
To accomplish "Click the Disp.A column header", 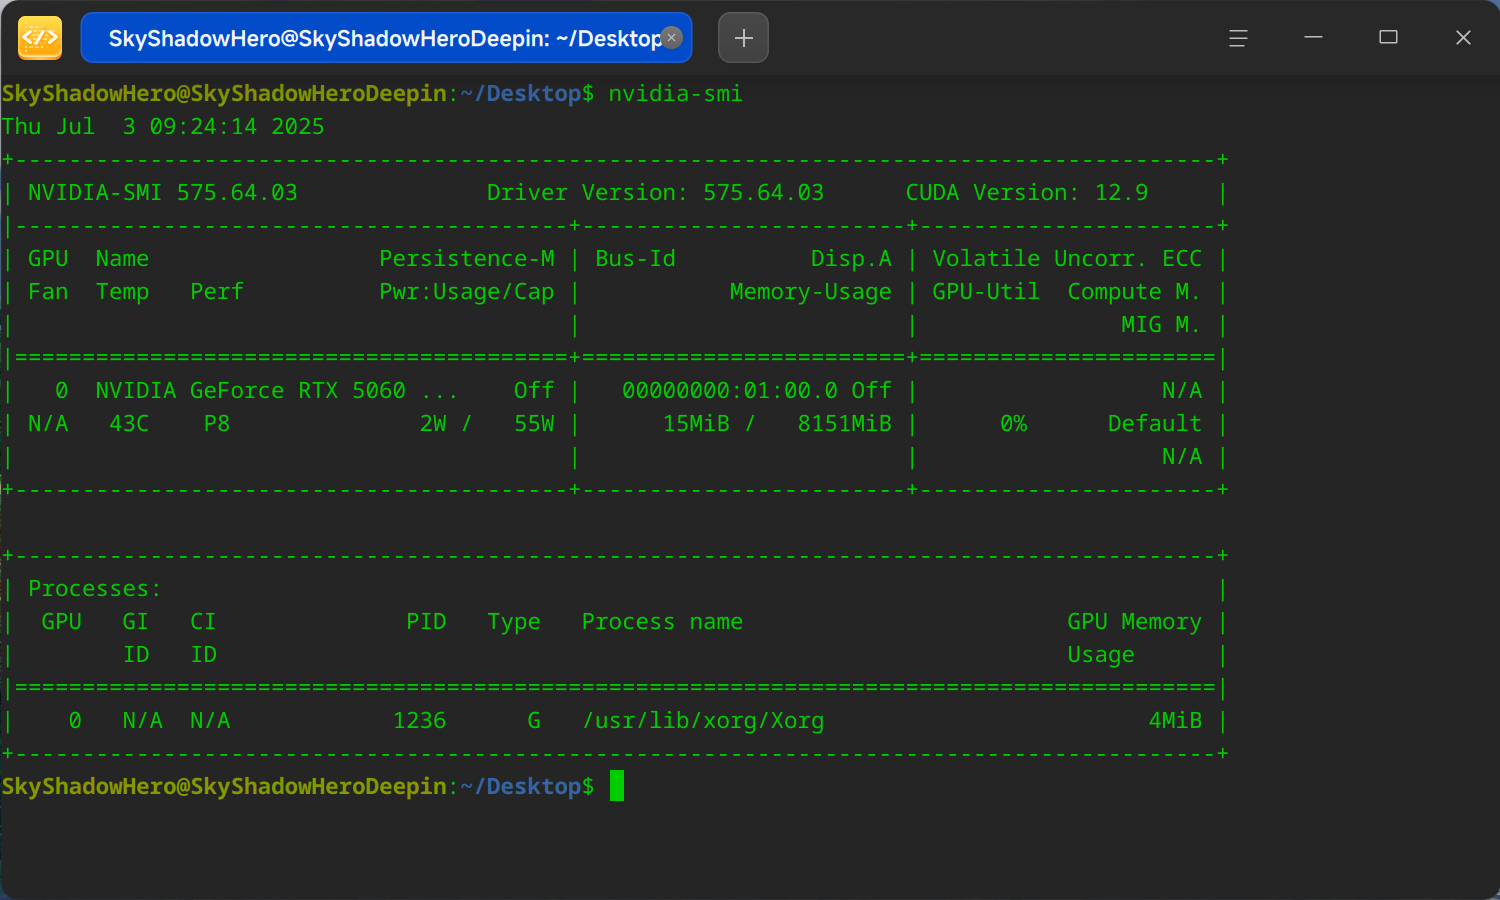I will pos(851,259).
